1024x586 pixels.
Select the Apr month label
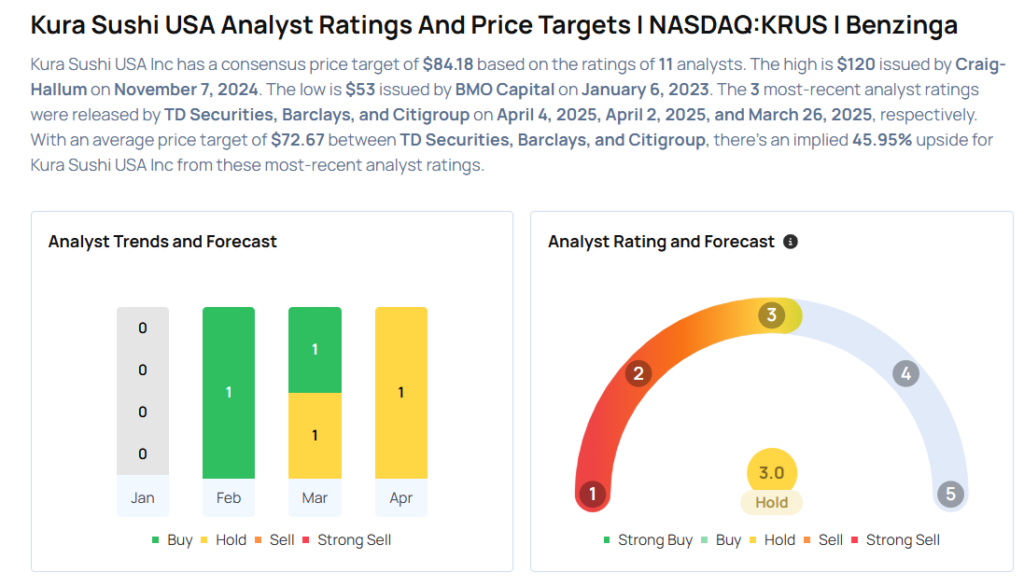[401, 498]
